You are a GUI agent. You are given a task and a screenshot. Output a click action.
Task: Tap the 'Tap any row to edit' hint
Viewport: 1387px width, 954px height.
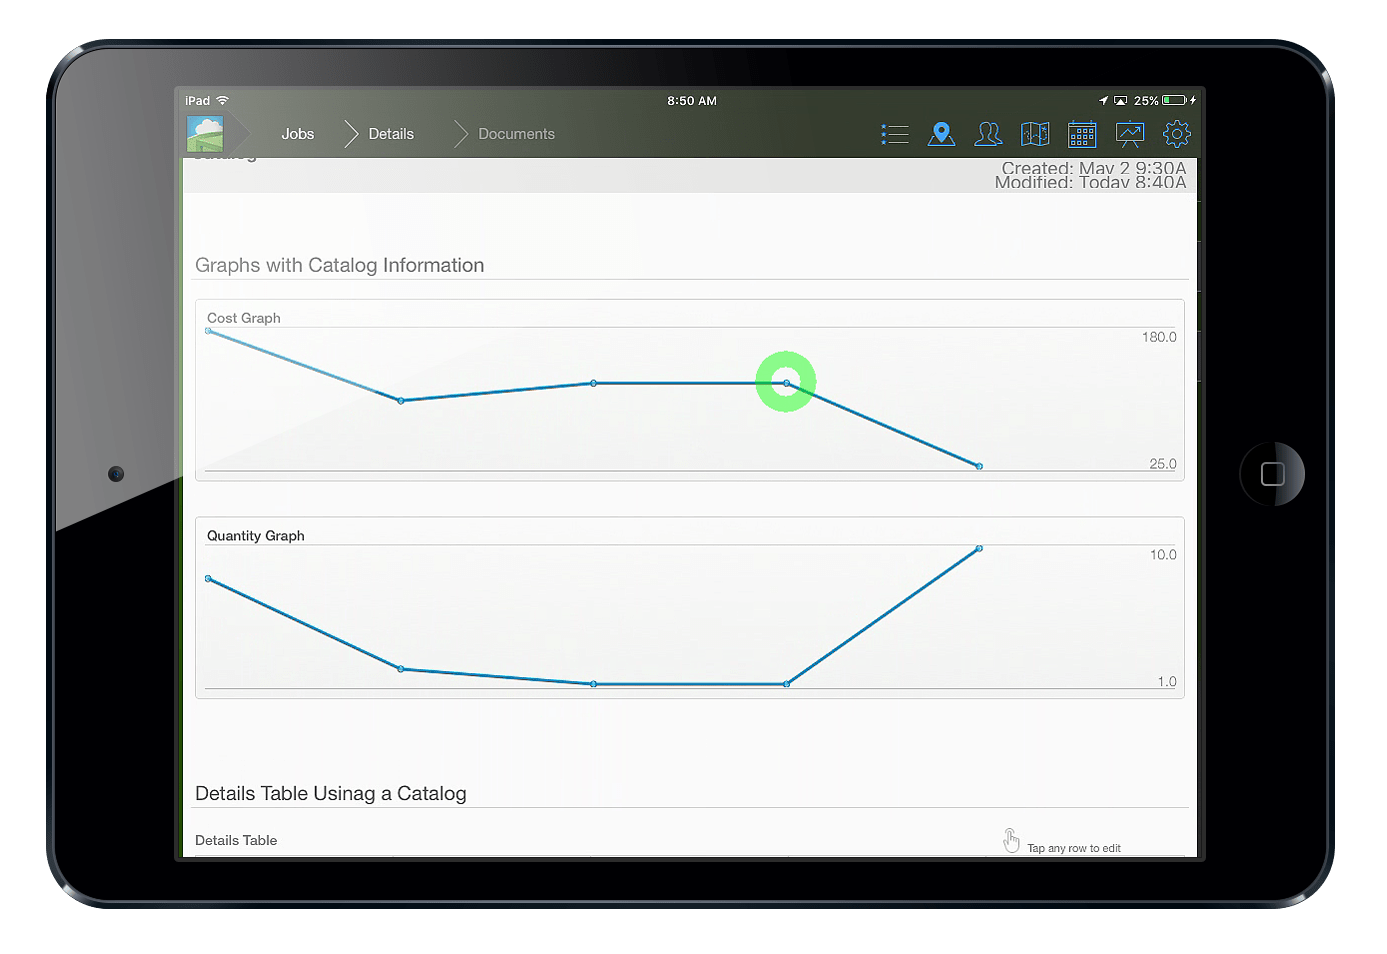pyautogui.click(x=1074, y=848)
